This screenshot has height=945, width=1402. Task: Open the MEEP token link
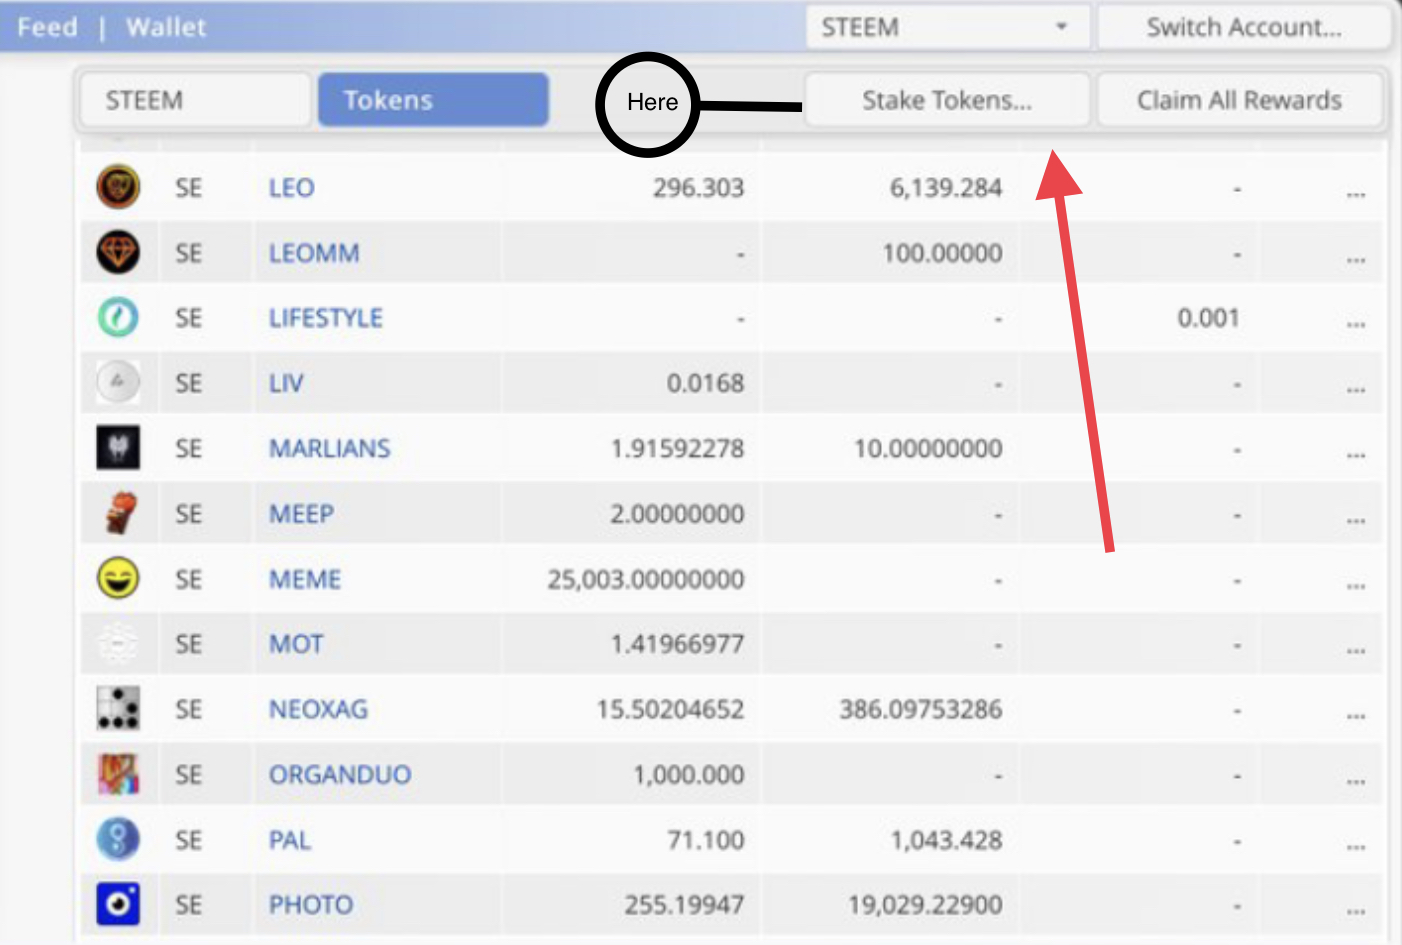click(x=301, y=514)
